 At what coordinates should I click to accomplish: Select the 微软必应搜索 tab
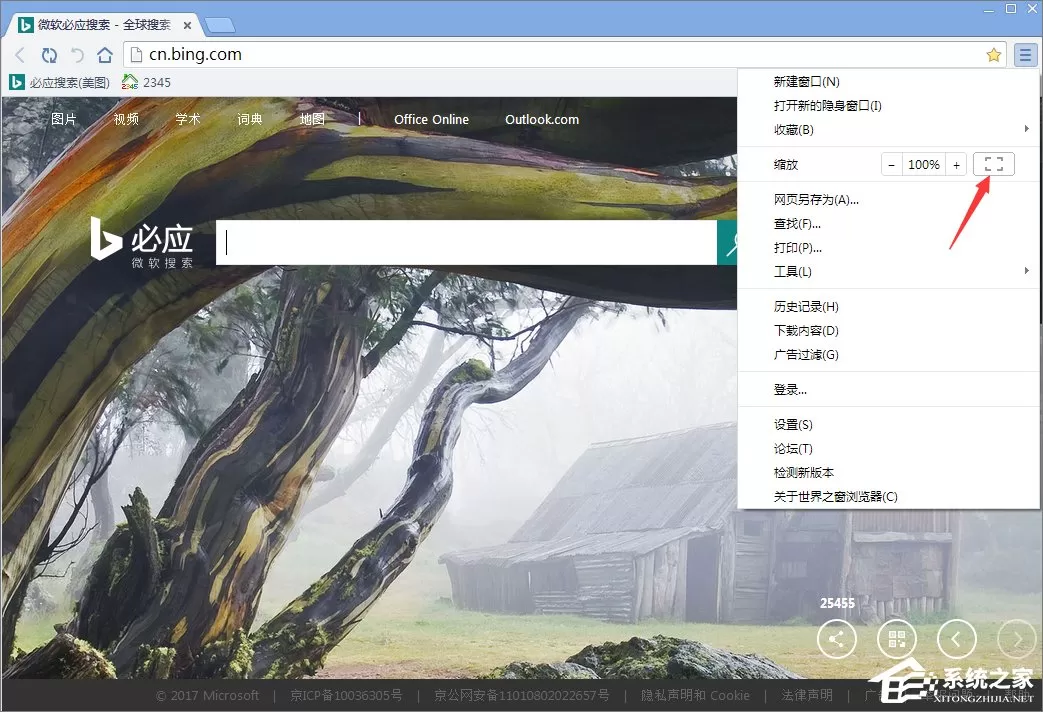[105, 25]
